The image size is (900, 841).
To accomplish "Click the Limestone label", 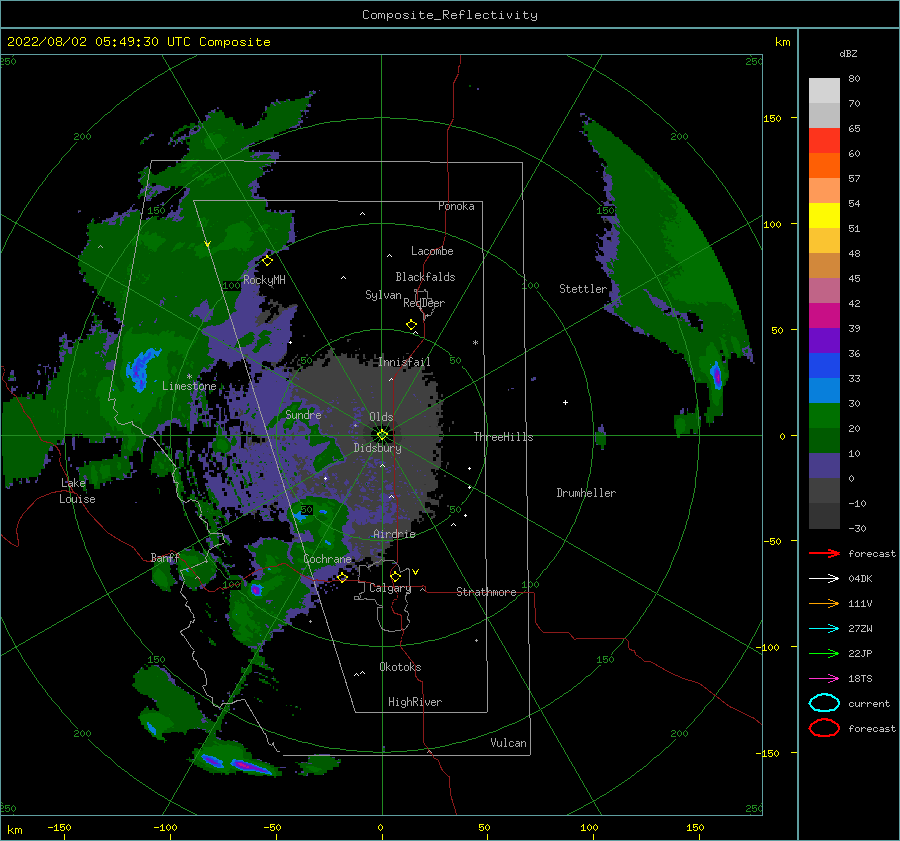I will pyautogui.click(x=189, y=386).
